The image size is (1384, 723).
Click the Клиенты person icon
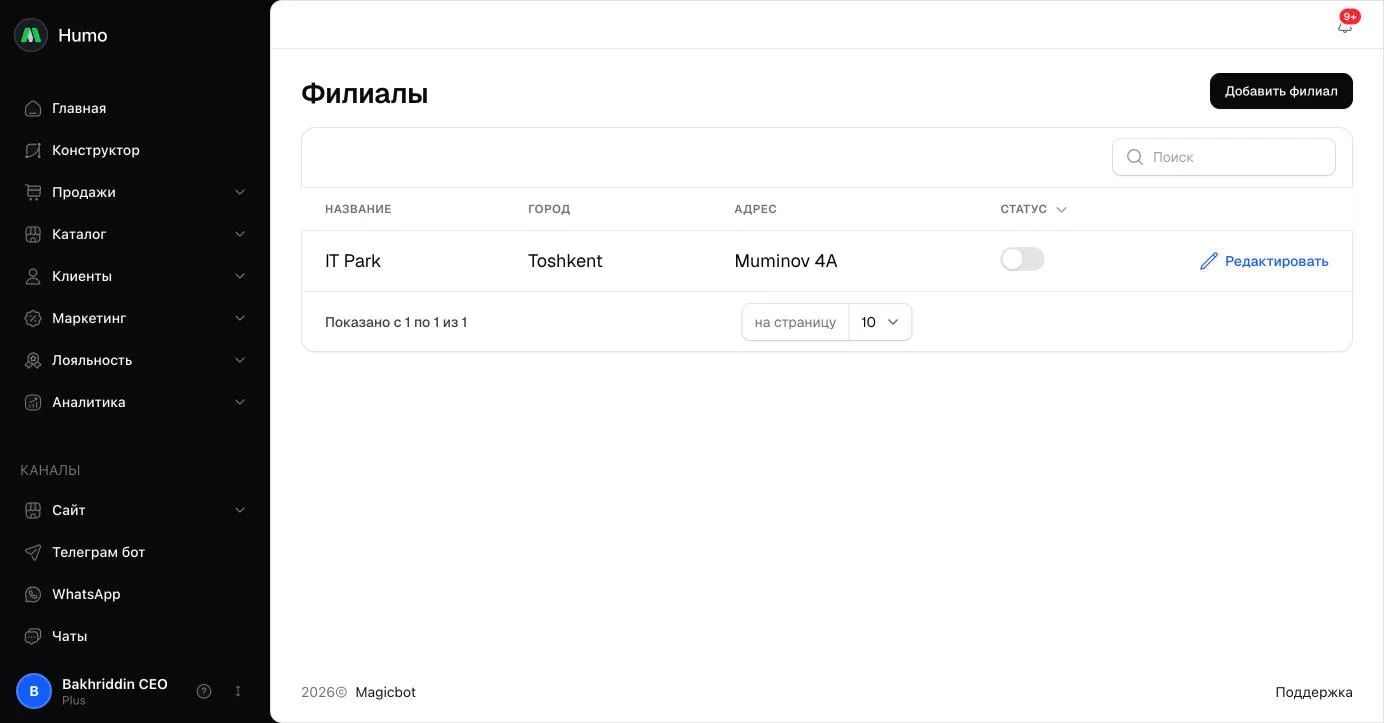pyautogui.click(x=33, y=276)
